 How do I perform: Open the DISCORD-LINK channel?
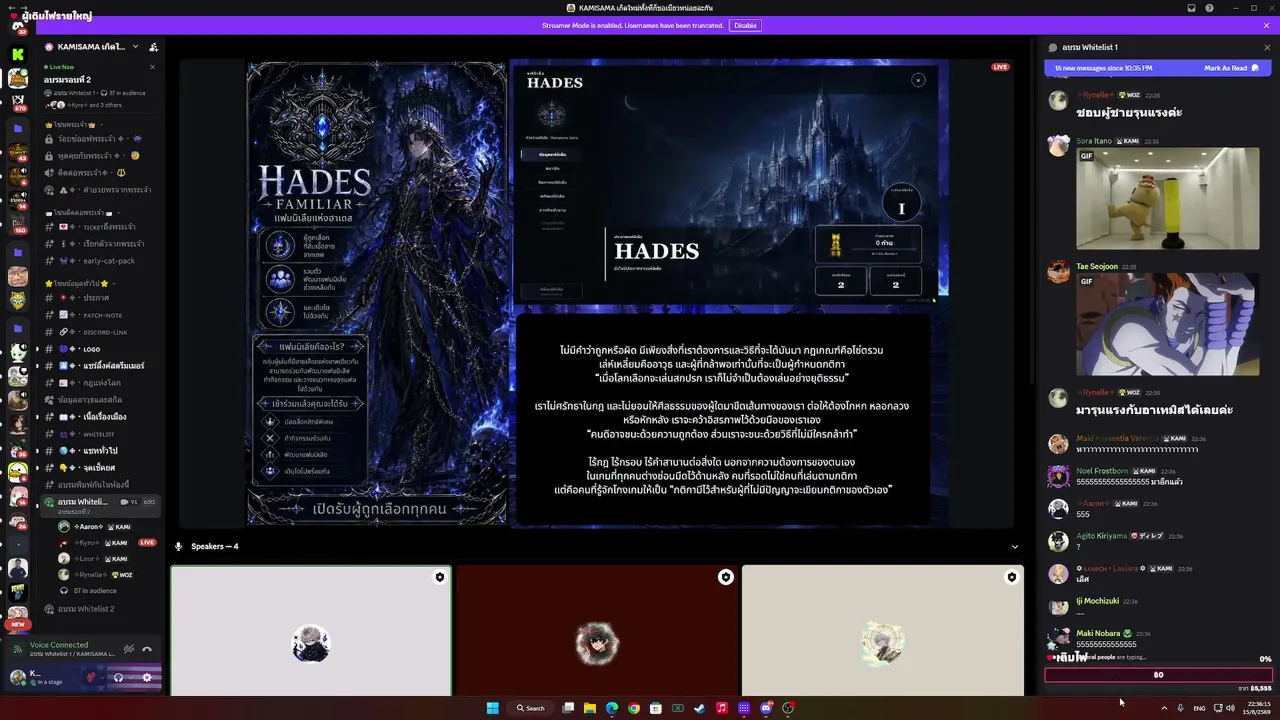coord(100,332)
